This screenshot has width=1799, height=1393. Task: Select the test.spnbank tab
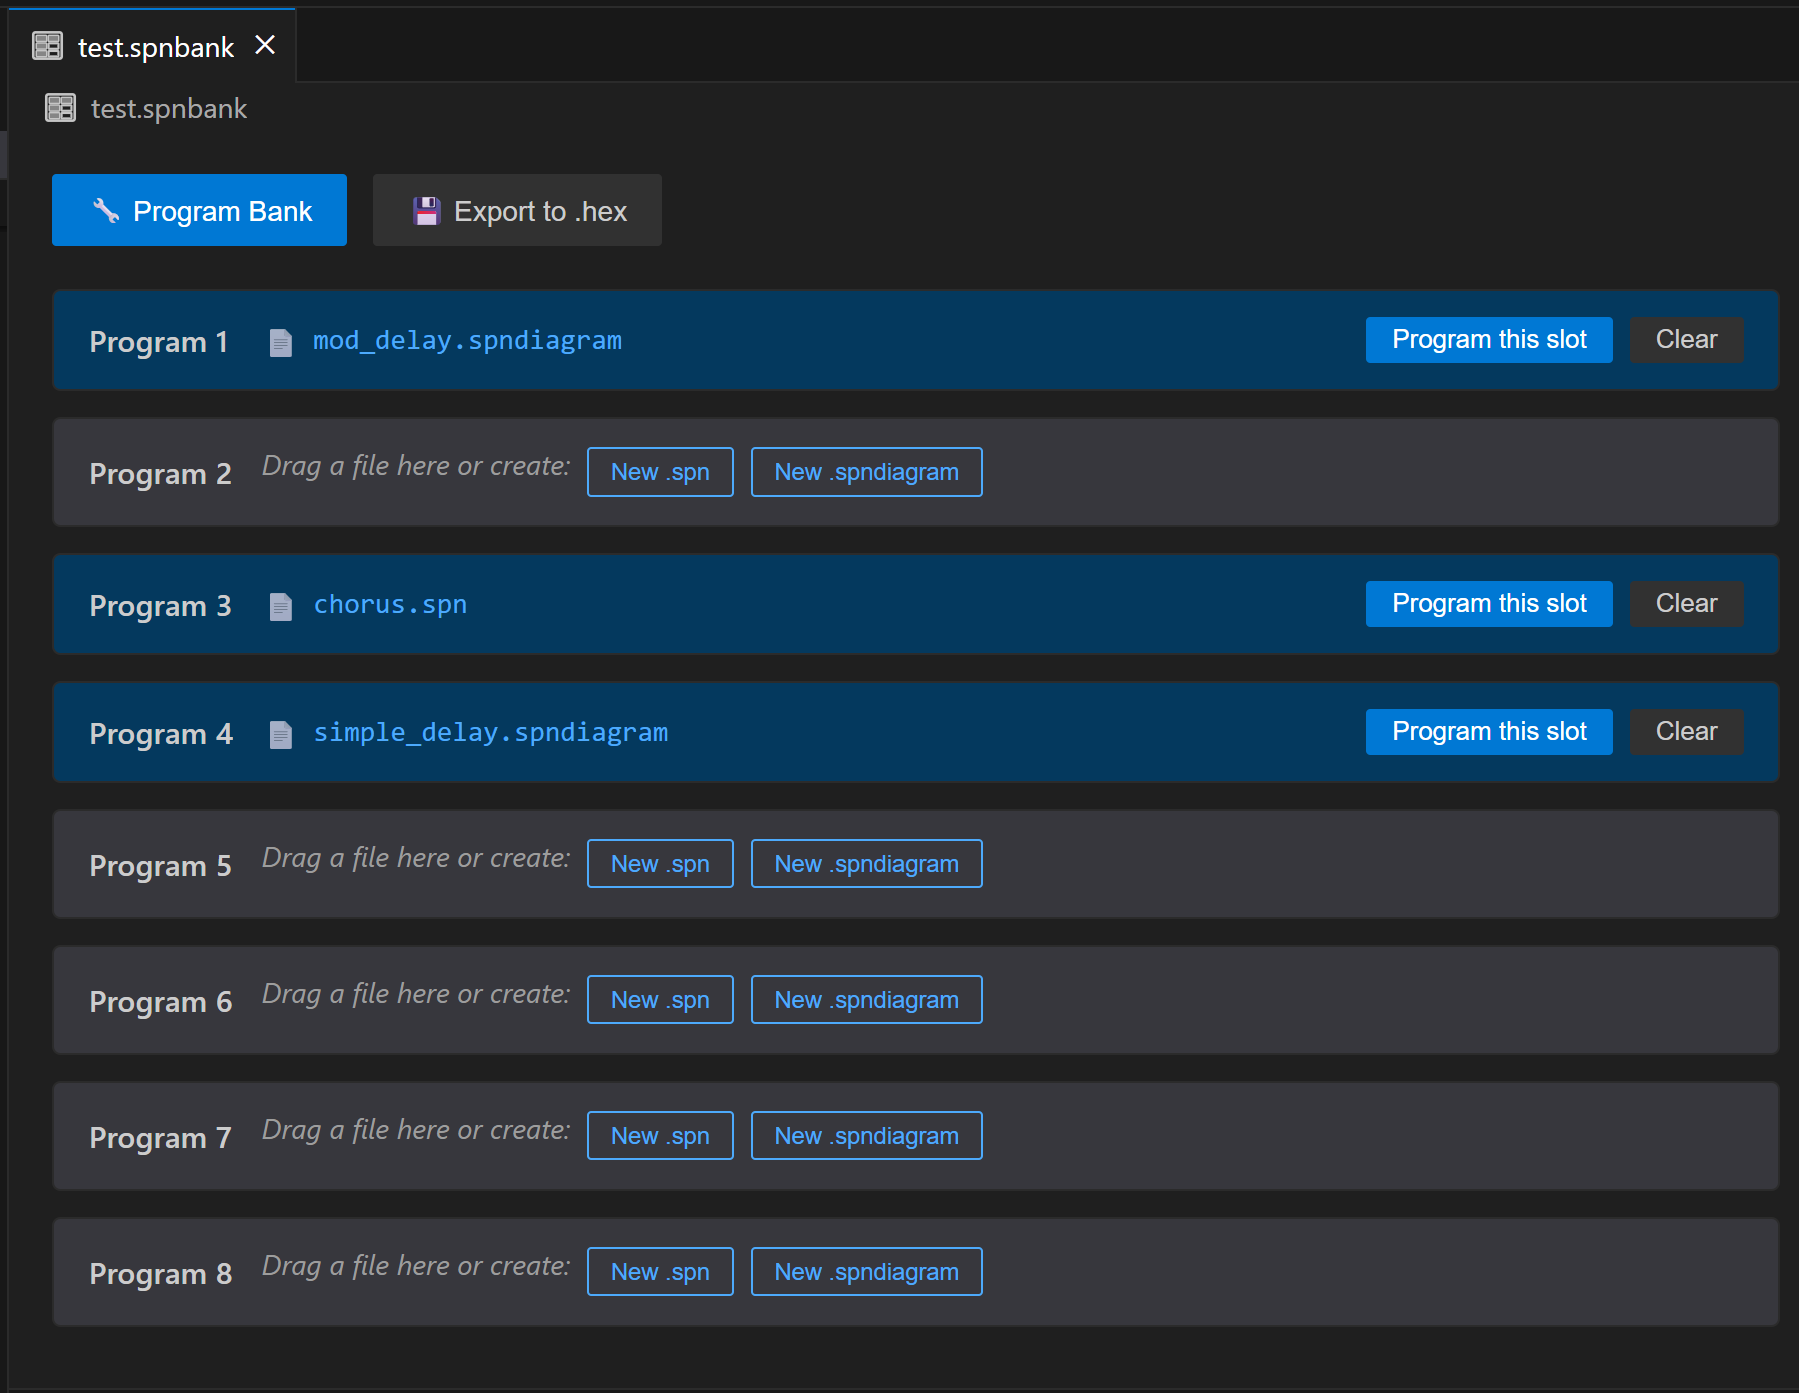(x=155, y=47)
